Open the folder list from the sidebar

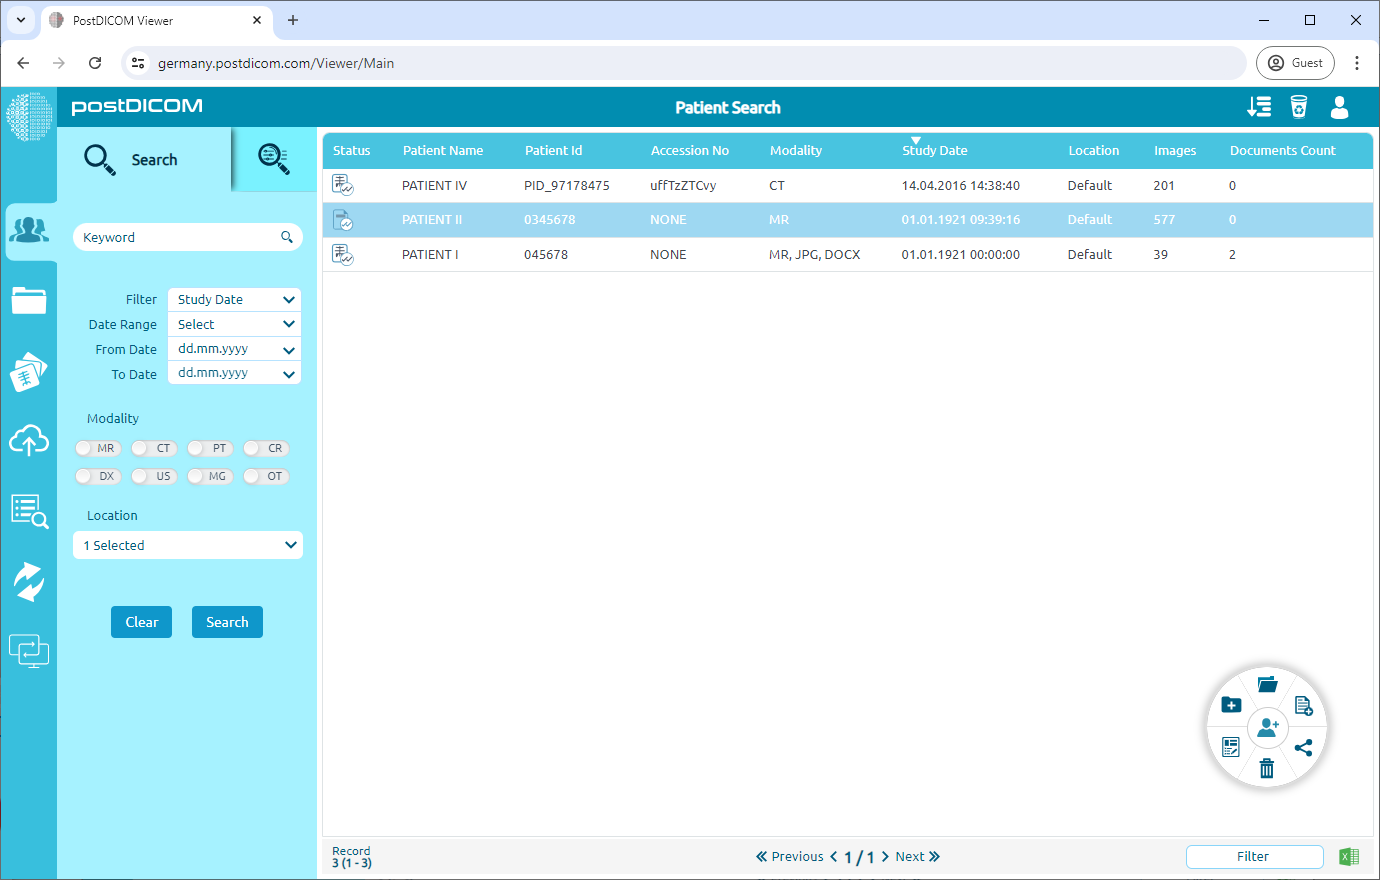coord(30,300)
